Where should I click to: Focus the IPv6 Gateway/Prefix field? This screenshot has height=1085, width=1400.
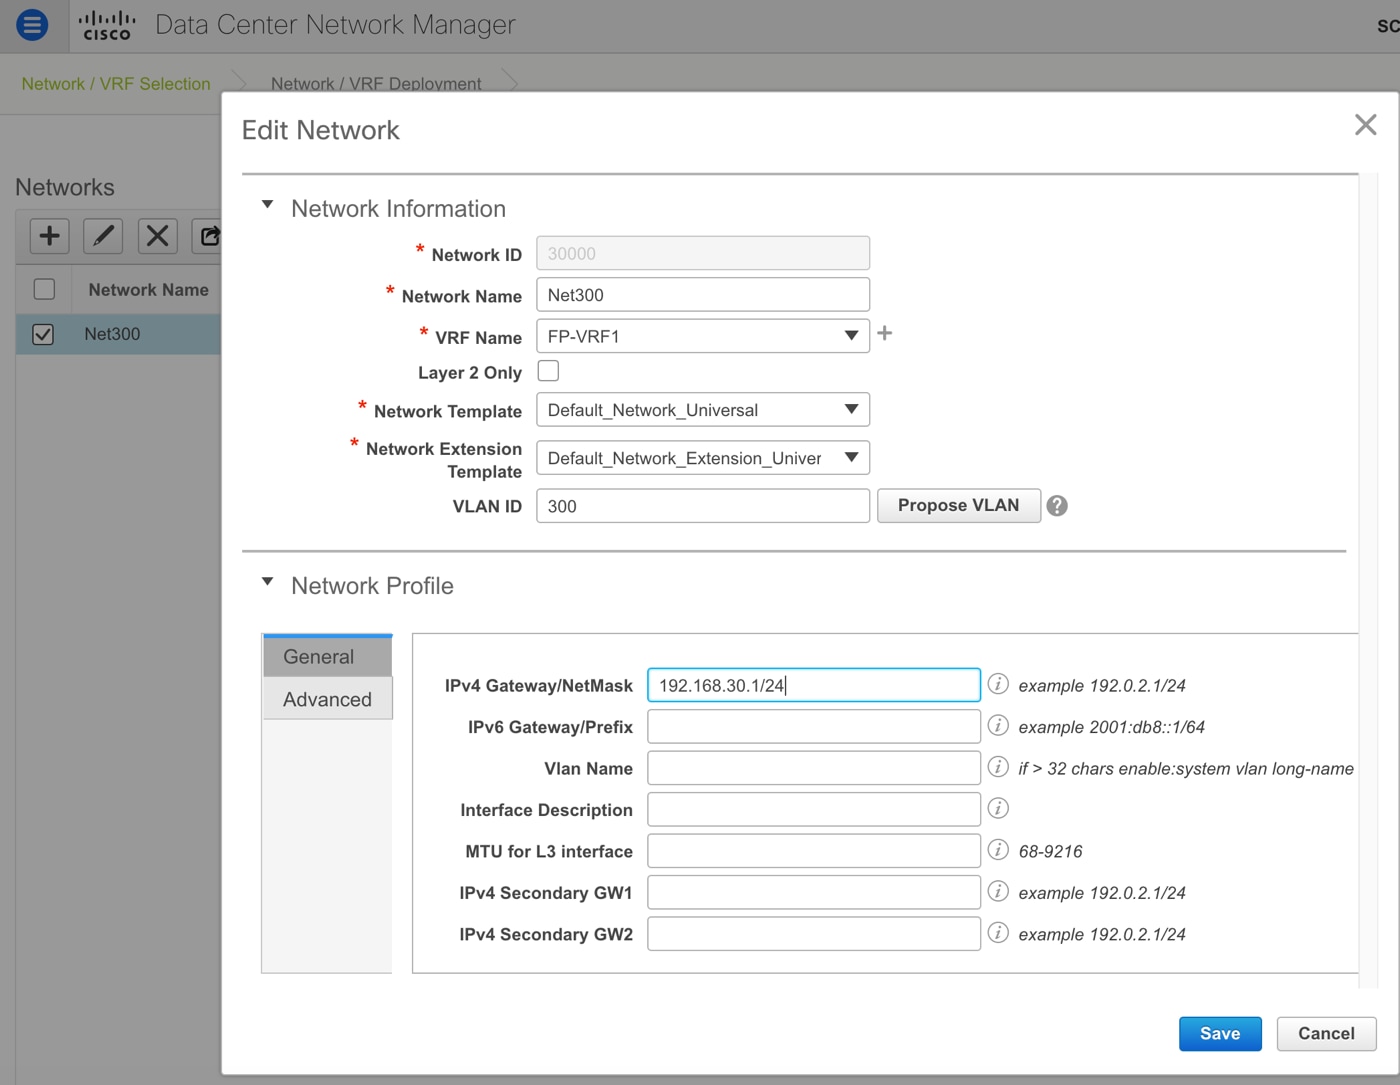814,726
